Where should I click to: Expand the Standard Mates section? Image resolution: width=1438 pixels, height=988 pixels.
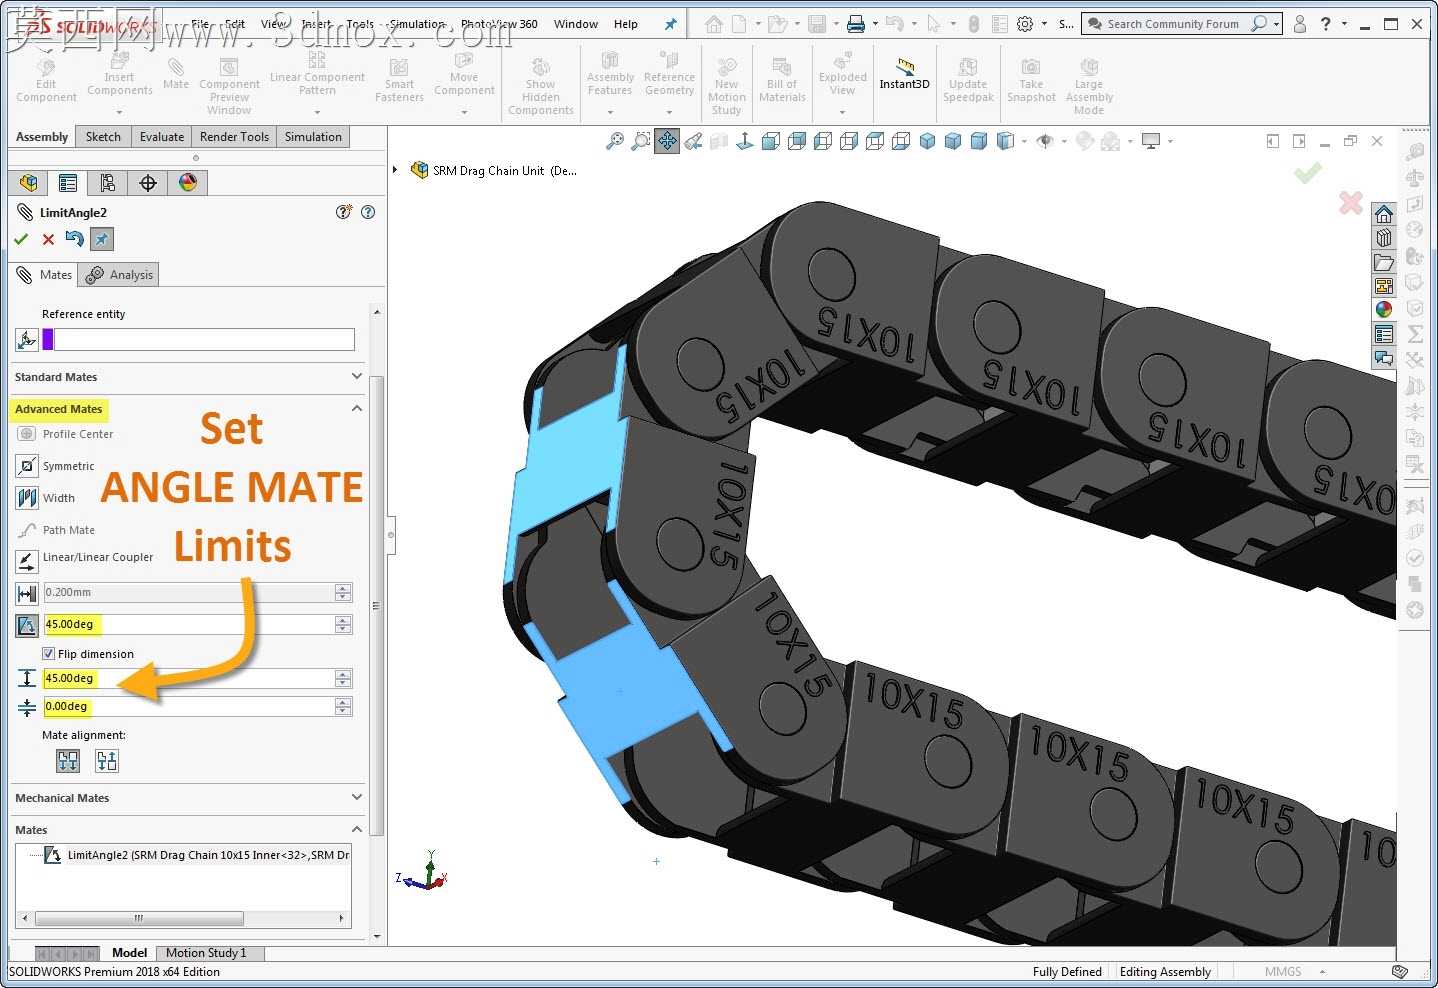click(x=187, y=377)
